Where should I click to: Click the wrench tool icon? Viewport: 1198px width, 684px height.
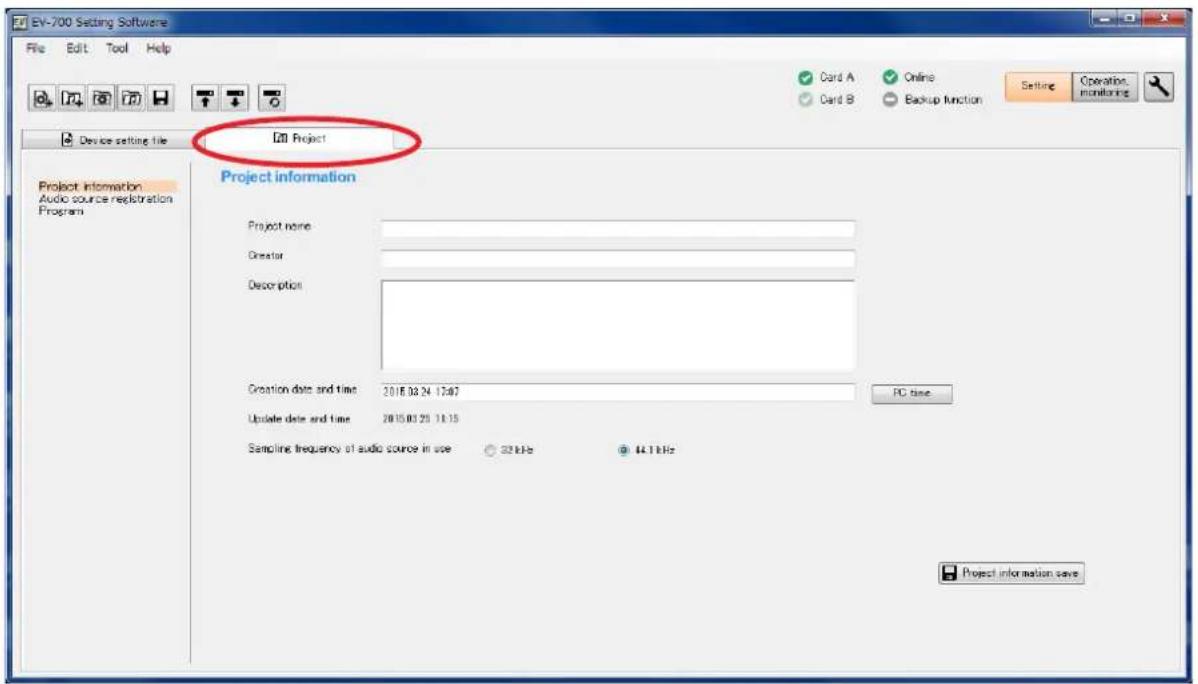(1158, 86)
